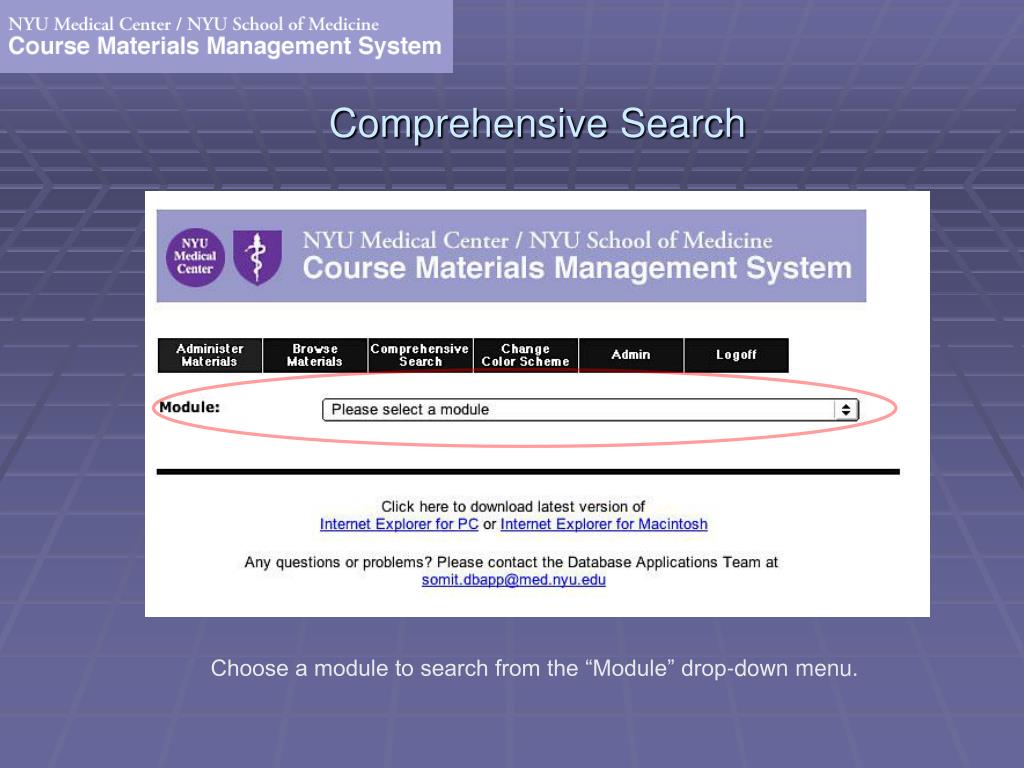This screenshot has height=768, width=1024.
Task: Click the 'Choose a module to search' caption
Action: (x=534, y=669)
